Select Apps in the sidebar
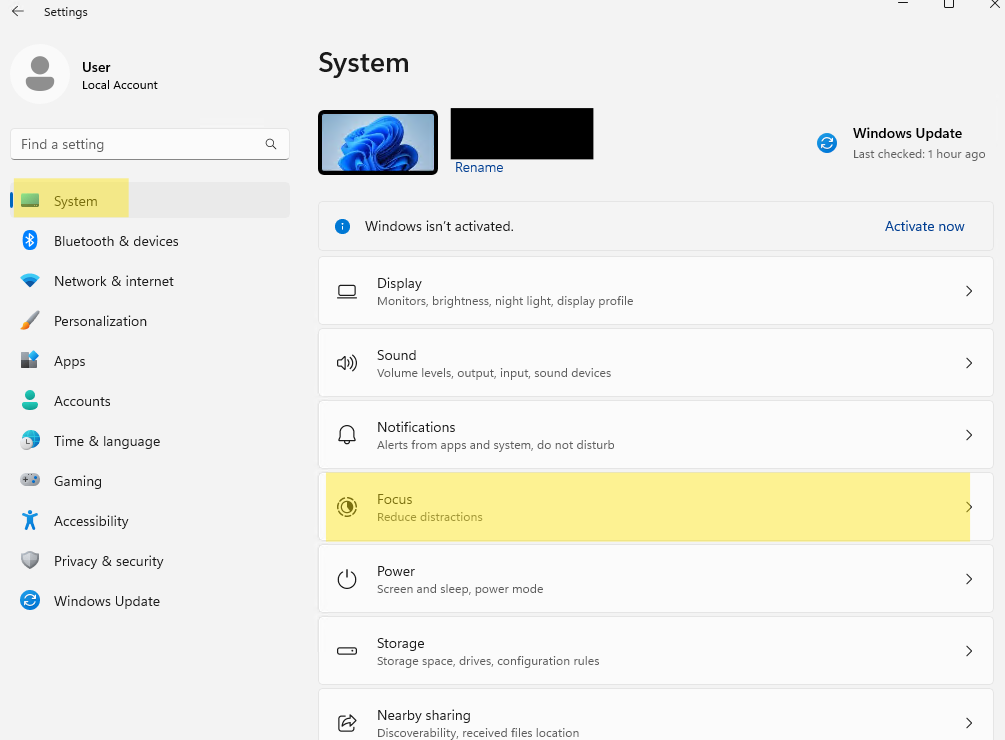This screenshot has width=1005, height=740. (x=70, y=361)
